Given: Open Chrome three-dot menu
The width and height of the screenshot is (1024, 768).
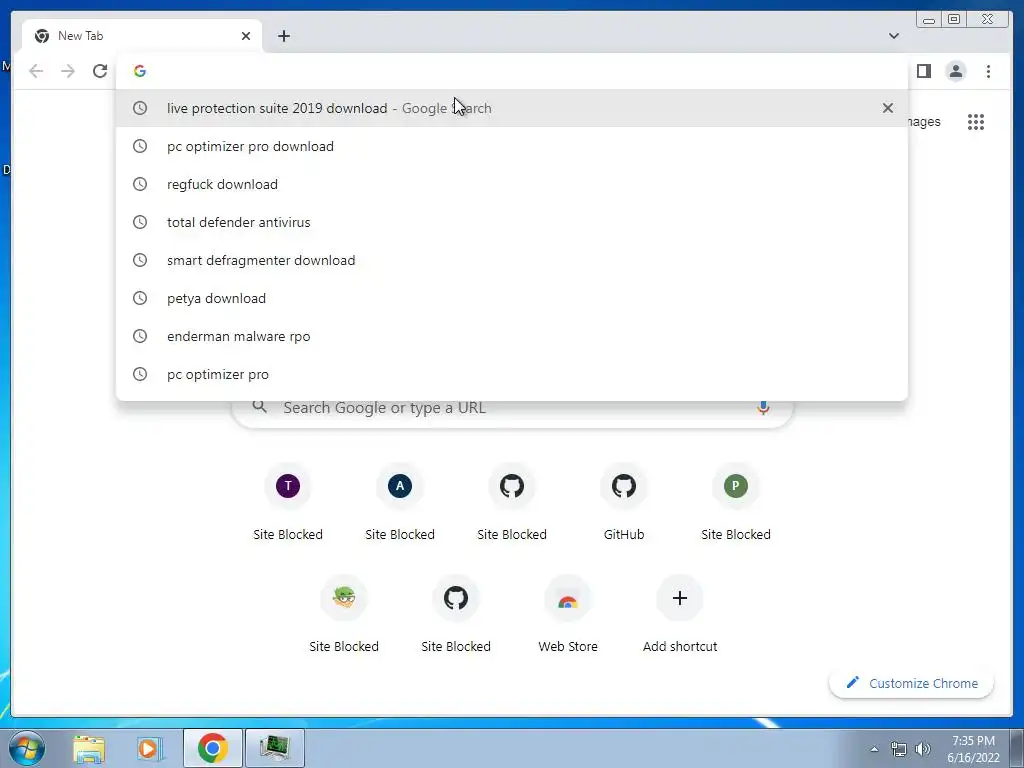Looking at the screenshot, I should coord(988,71).
